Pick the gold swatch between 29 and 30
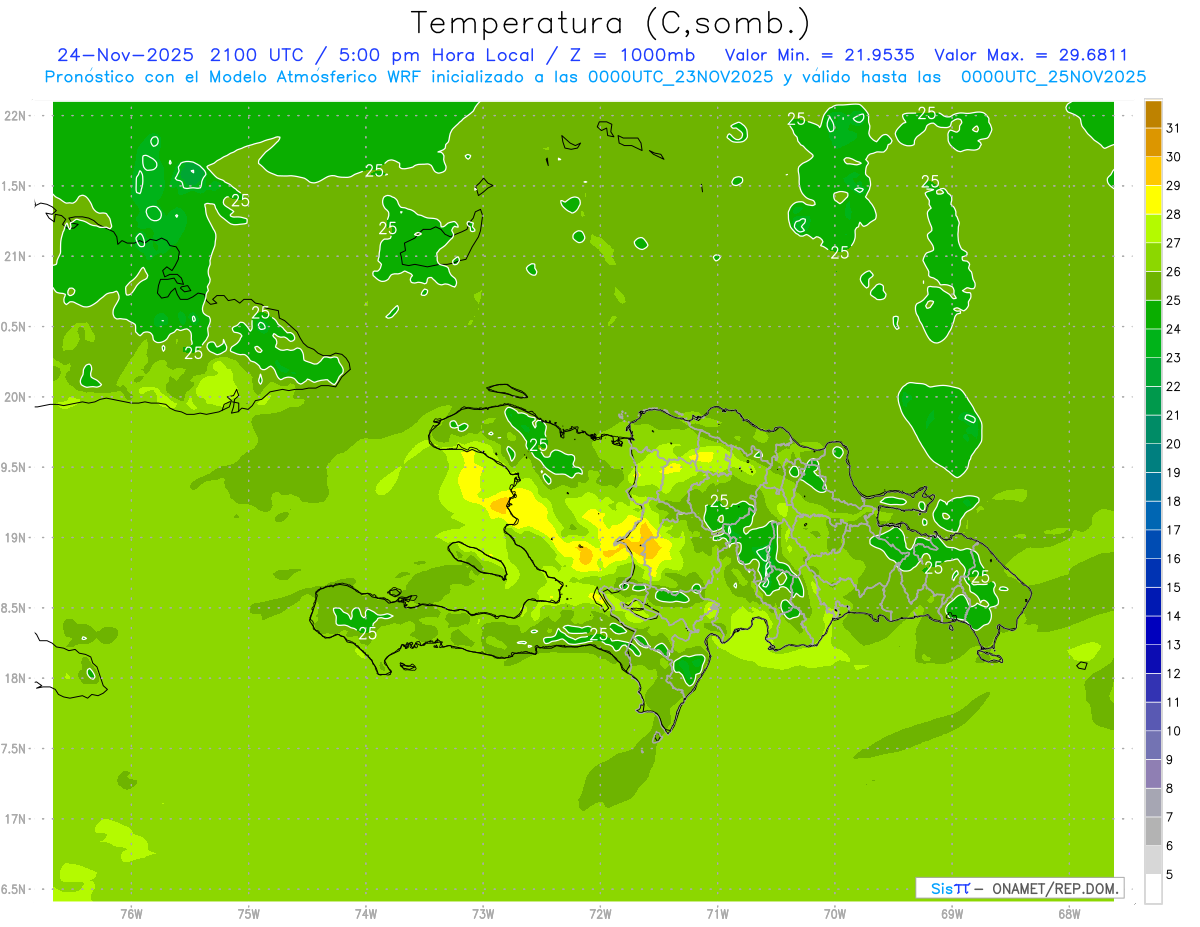The width and height of the screenshot is (1200, 927). coord(1153,171)
